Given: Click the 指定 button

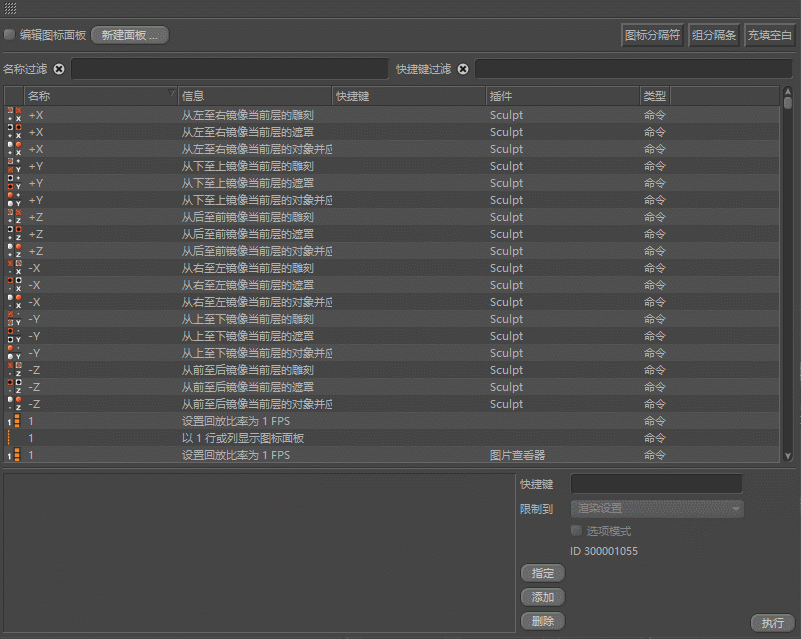Looking at the screenshot, I should (x=543, y=573).
